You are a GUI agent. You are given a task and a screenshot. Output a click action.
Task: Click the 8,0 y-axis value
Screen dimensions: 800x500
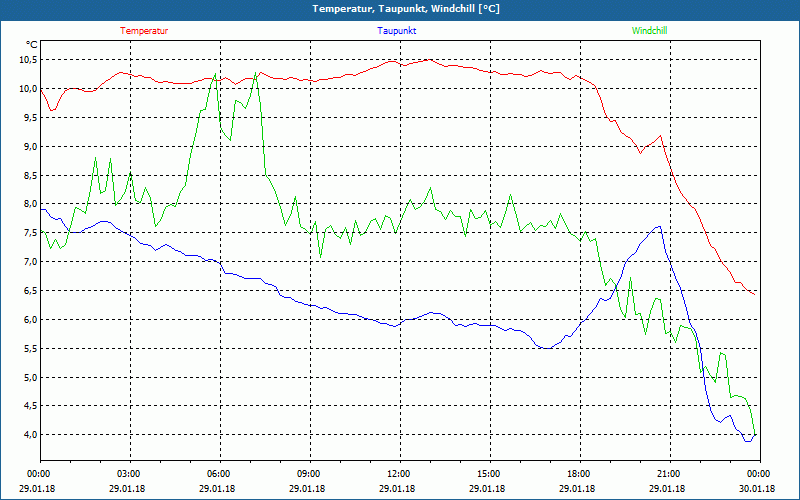31,204
